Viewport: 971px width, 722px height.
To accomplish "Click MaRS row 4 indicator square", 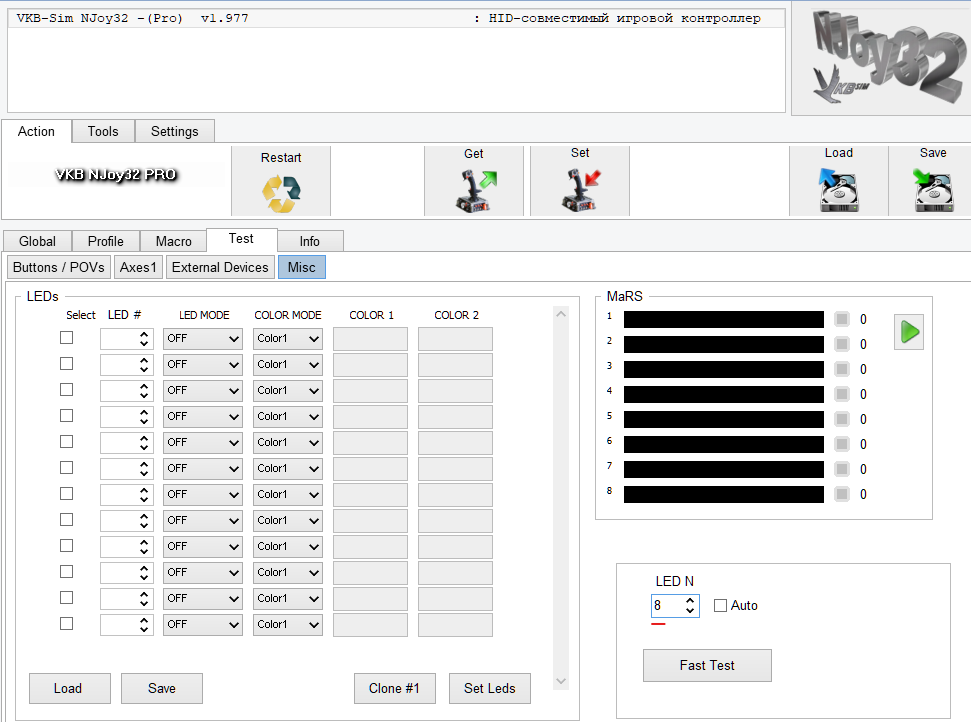I will click(x=842, y=394).
